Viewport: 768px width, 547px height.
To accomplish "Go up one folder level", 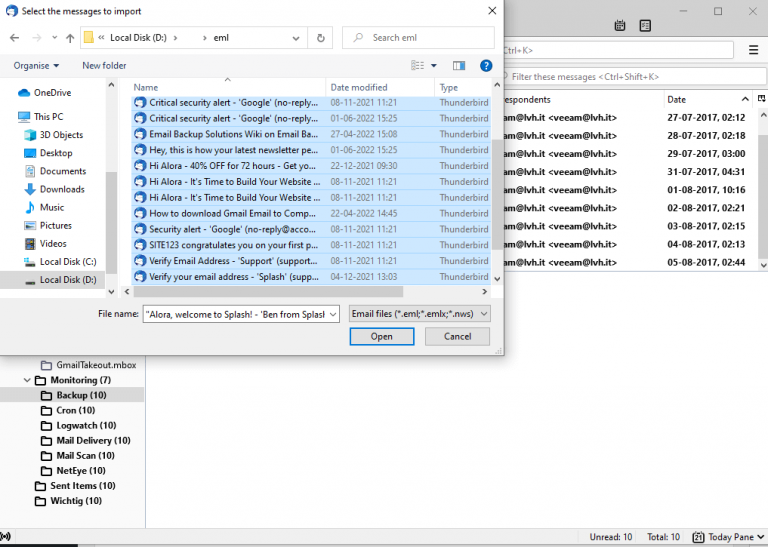I will point(70,38).
